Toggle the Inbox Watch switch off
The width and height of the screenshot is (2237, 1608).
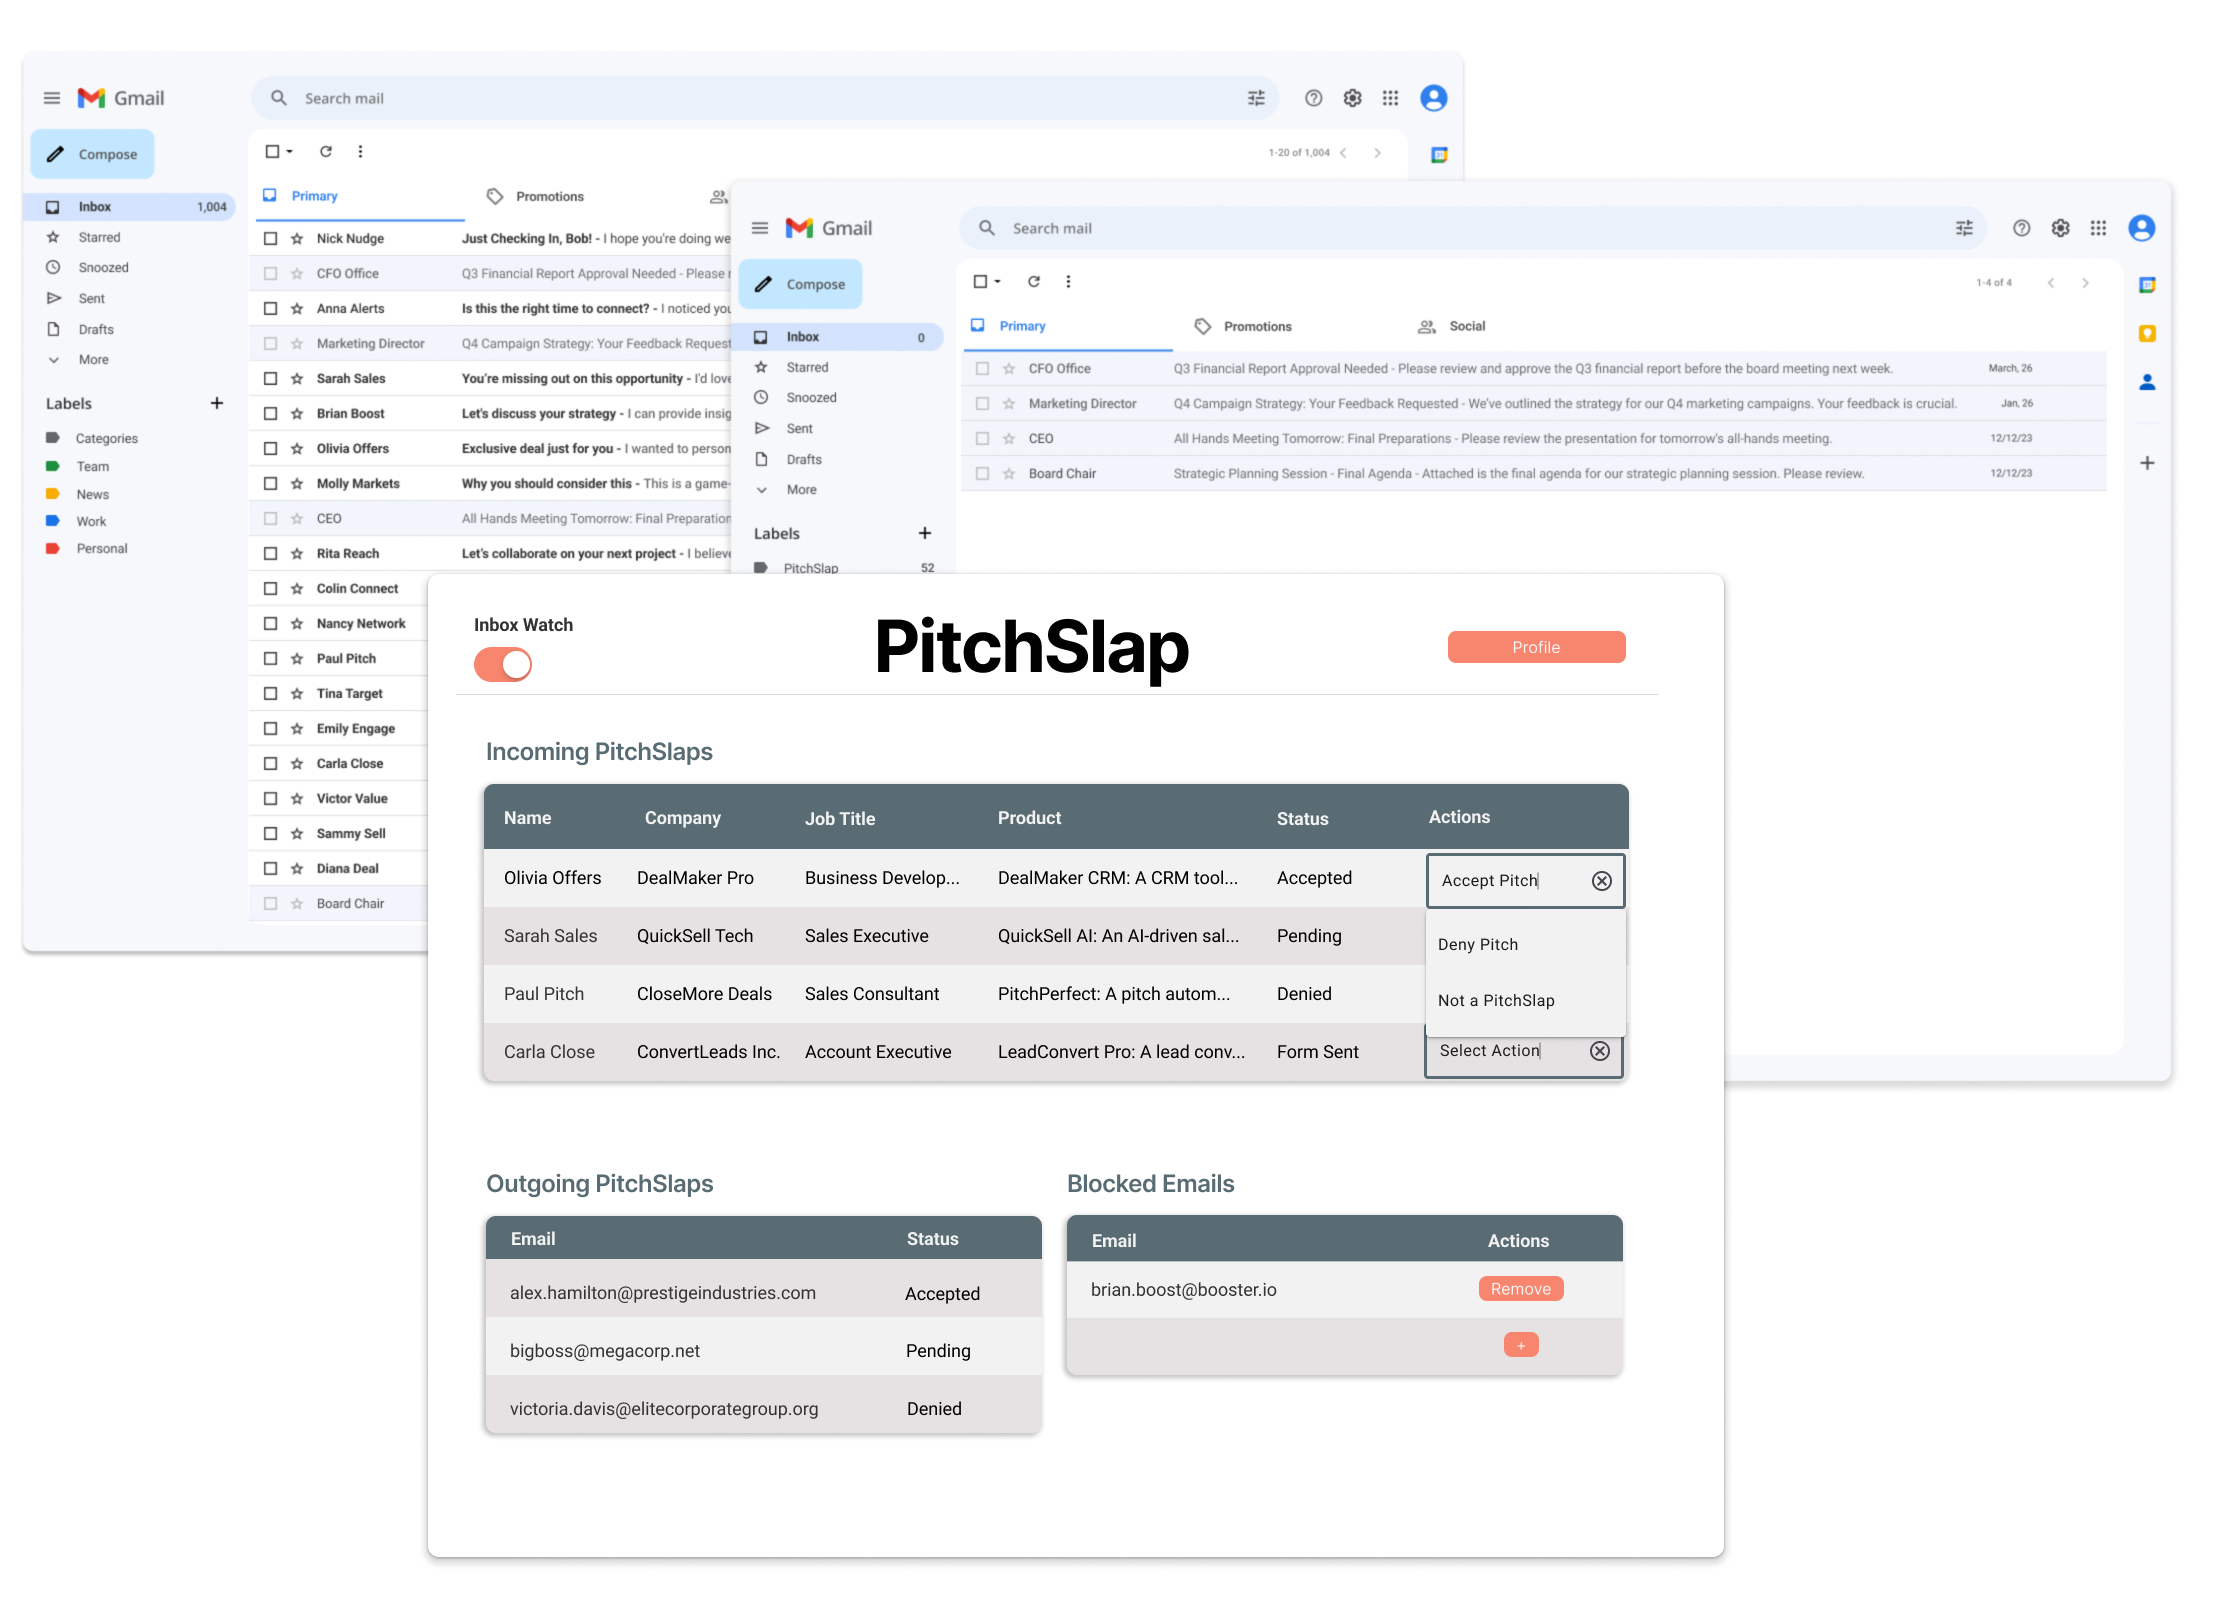503,664
